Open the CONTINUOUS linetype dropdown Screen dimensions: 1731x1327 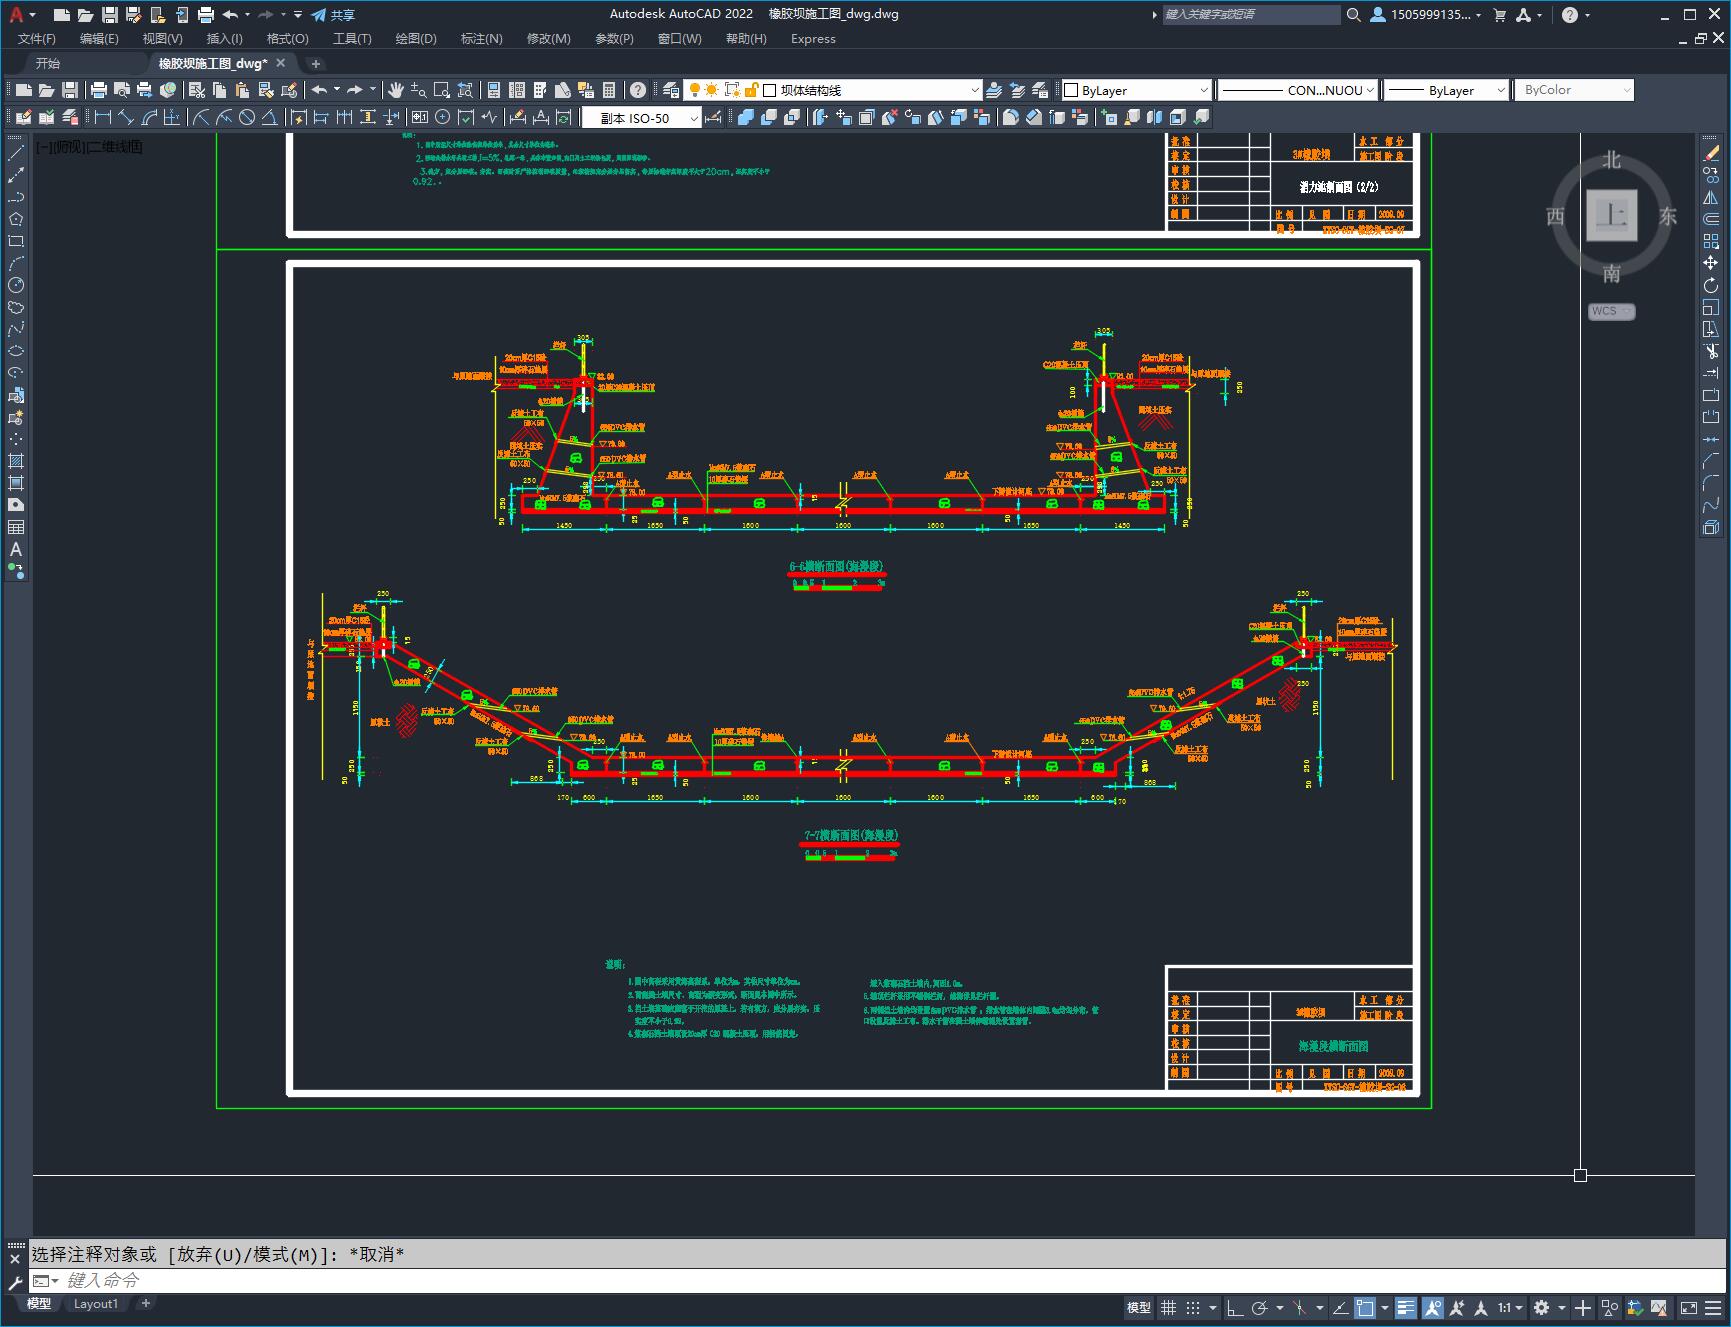[x=1370, y=90]
